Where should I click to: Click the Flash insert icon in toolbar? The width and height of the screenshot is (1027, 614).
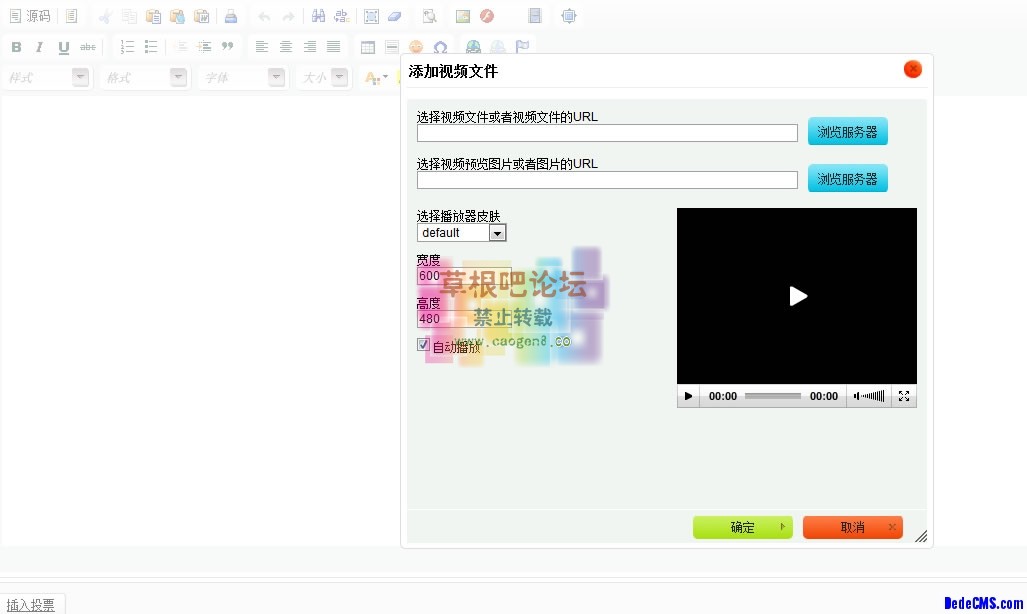point(487,16)
